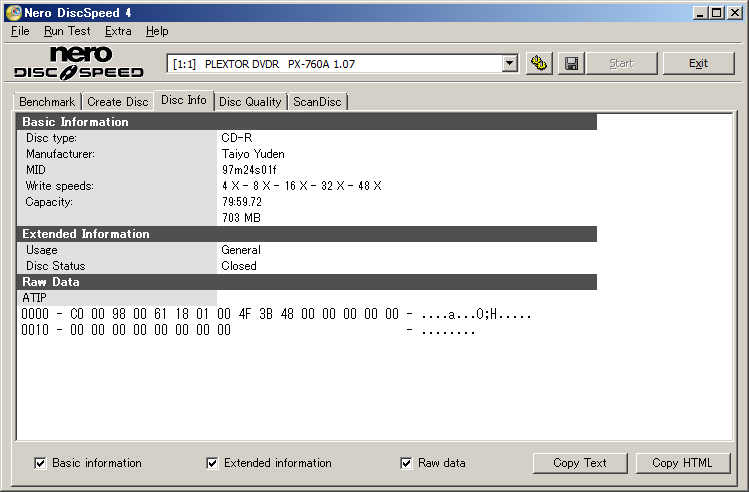Disable the Raw data checkbox

pos(406,463)
